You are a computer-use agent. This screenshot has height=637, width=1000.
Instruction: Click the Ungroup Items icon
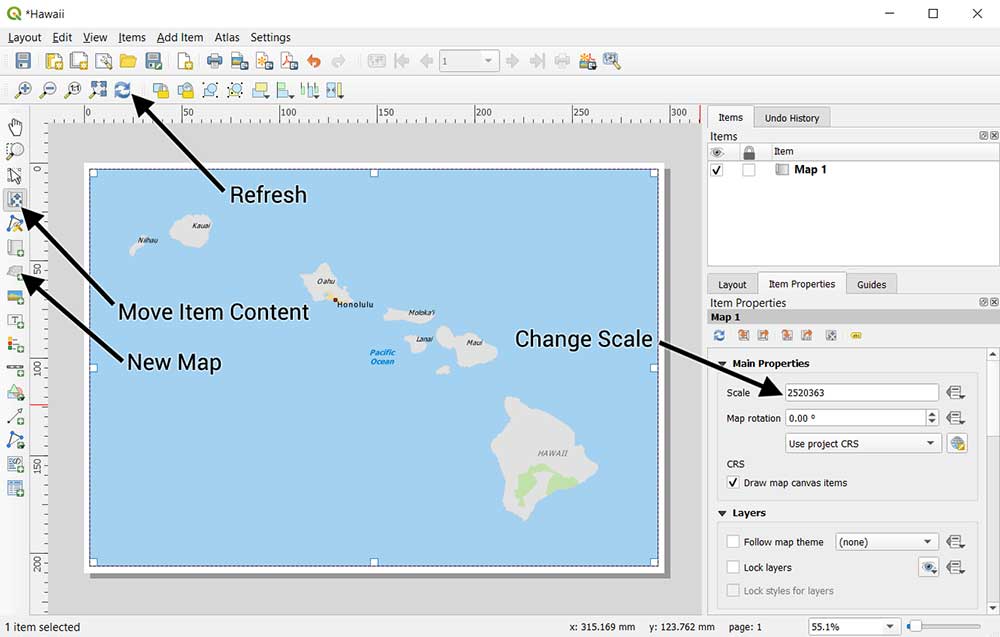[235, 90]
